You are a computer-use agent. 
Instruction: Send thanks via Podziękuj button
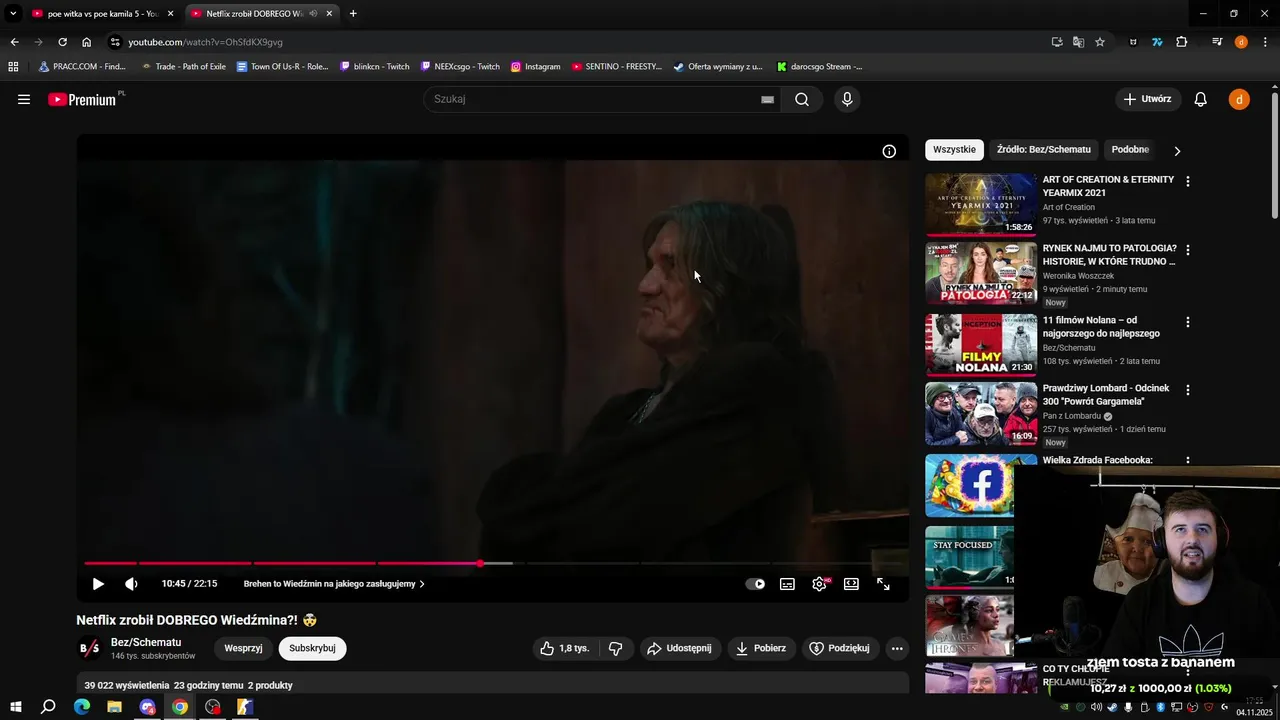[x=840, y=648]
